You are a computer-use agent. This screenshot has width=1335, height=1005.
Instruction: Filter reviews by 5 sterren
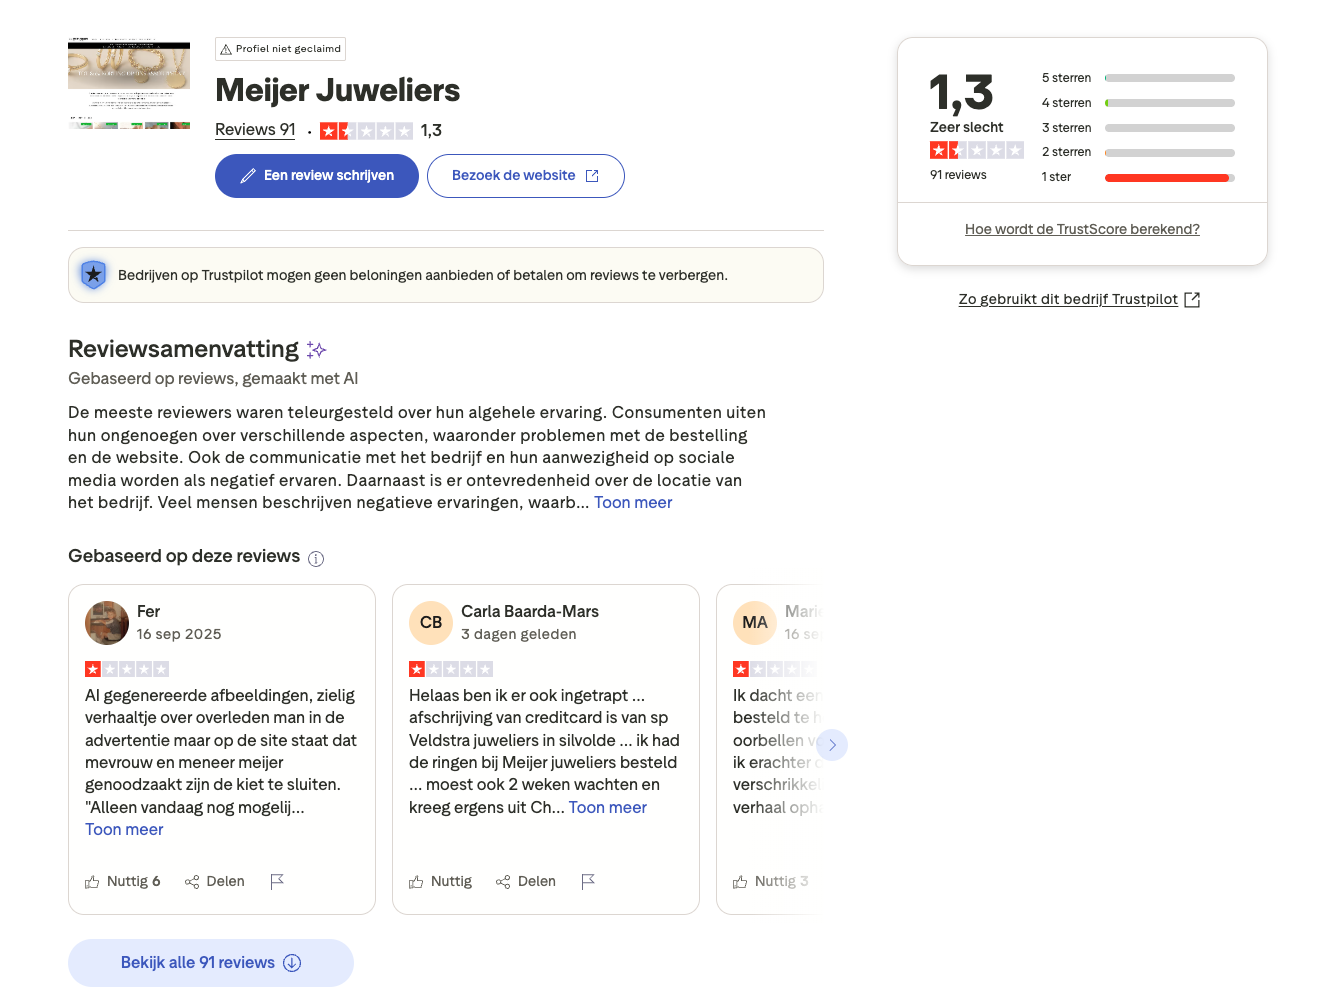(x=1138, y=78)
